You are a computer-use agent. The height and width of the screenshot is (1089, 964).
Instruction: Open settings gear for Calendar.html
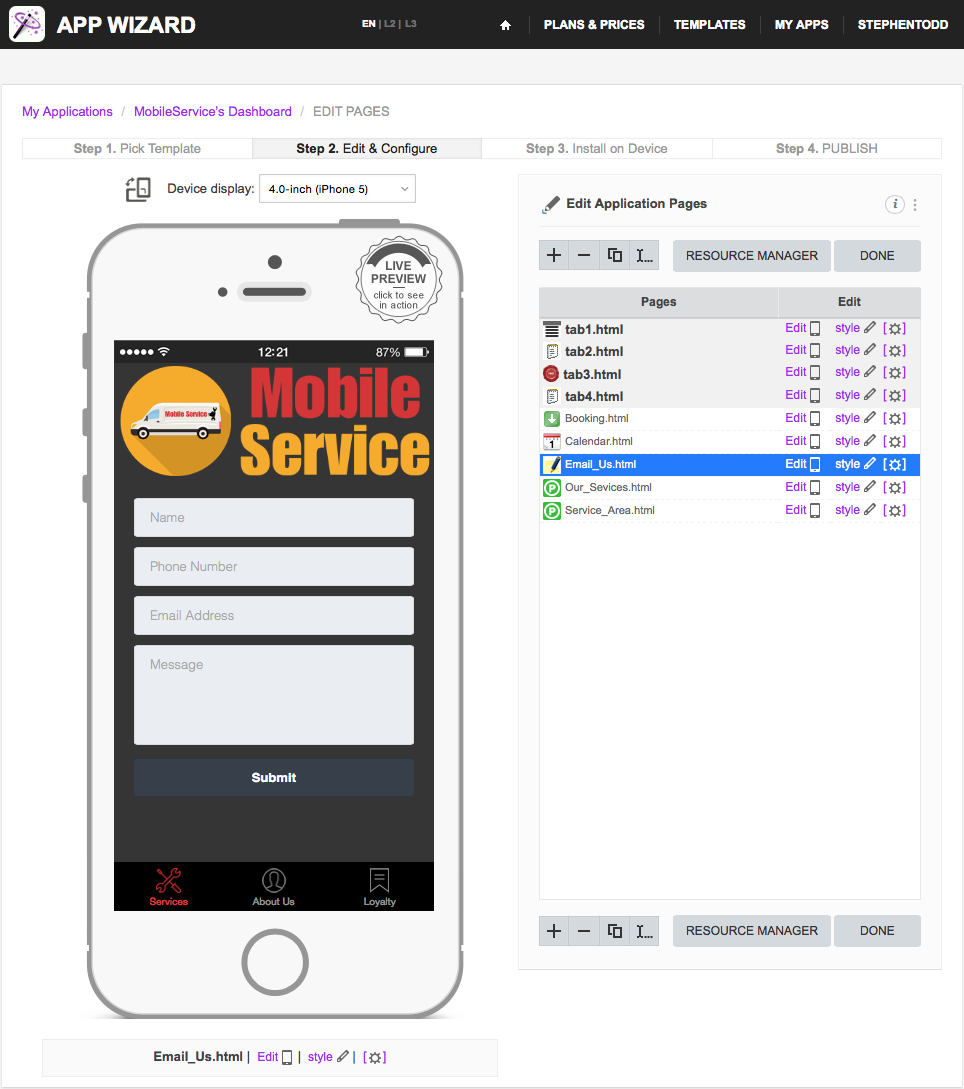pyautogui.click(x=895, y=442)
